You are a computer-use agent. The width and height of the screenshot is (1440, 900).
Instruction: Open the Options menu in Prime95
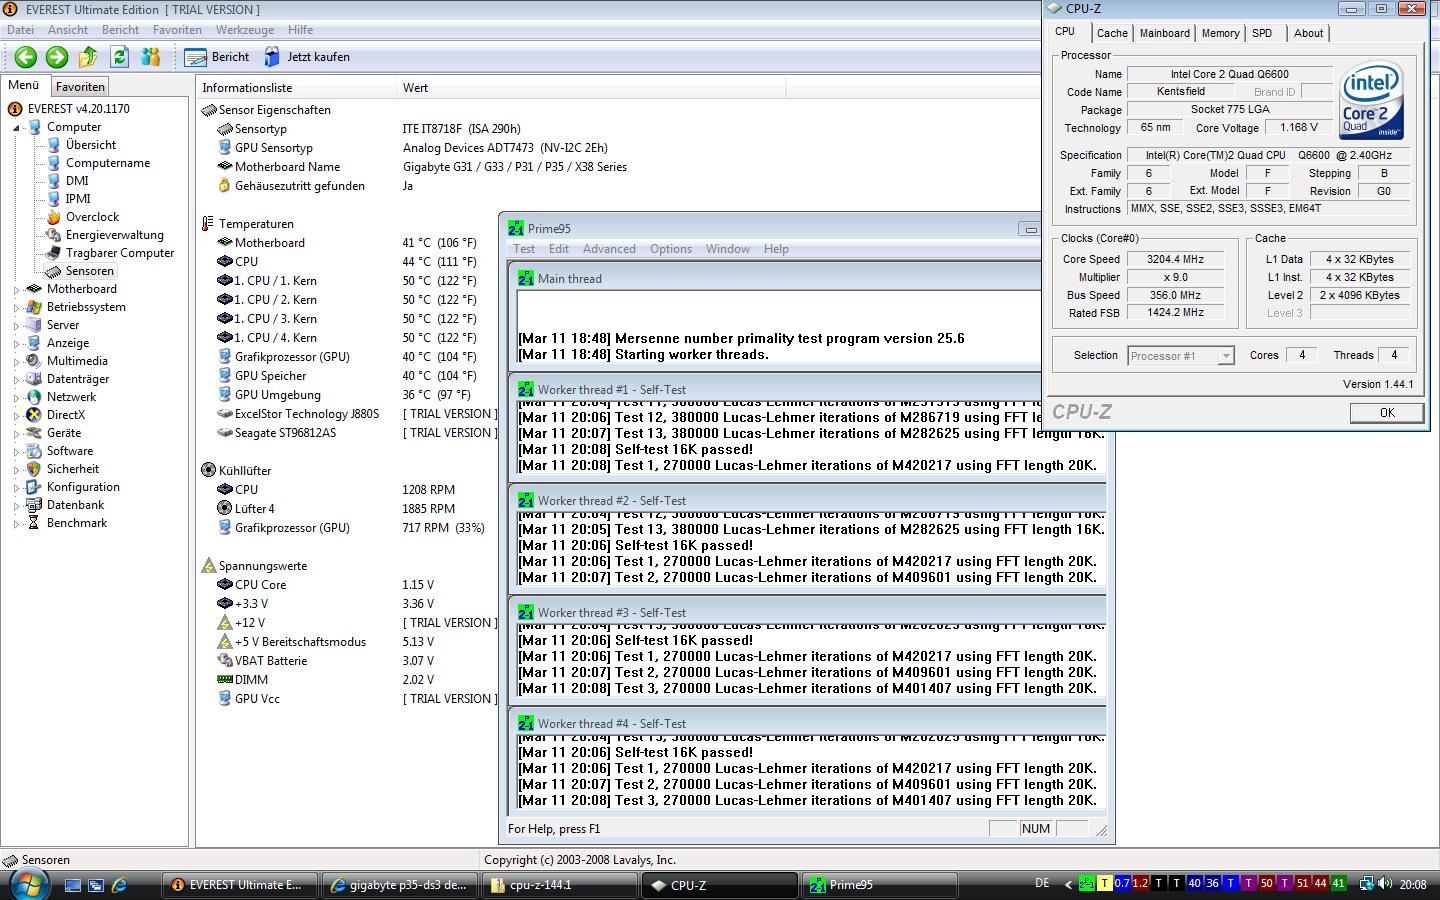click(x=671, y=249)
